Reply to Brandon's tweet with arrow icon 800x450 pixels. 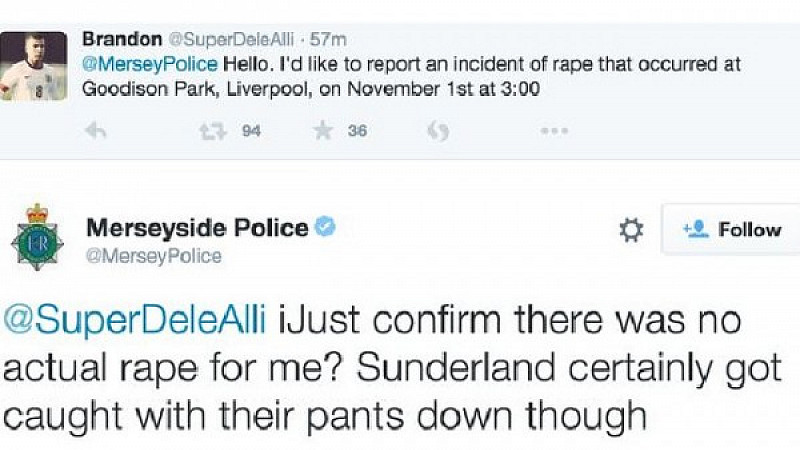pyautogui.click(x=95, y=132)
